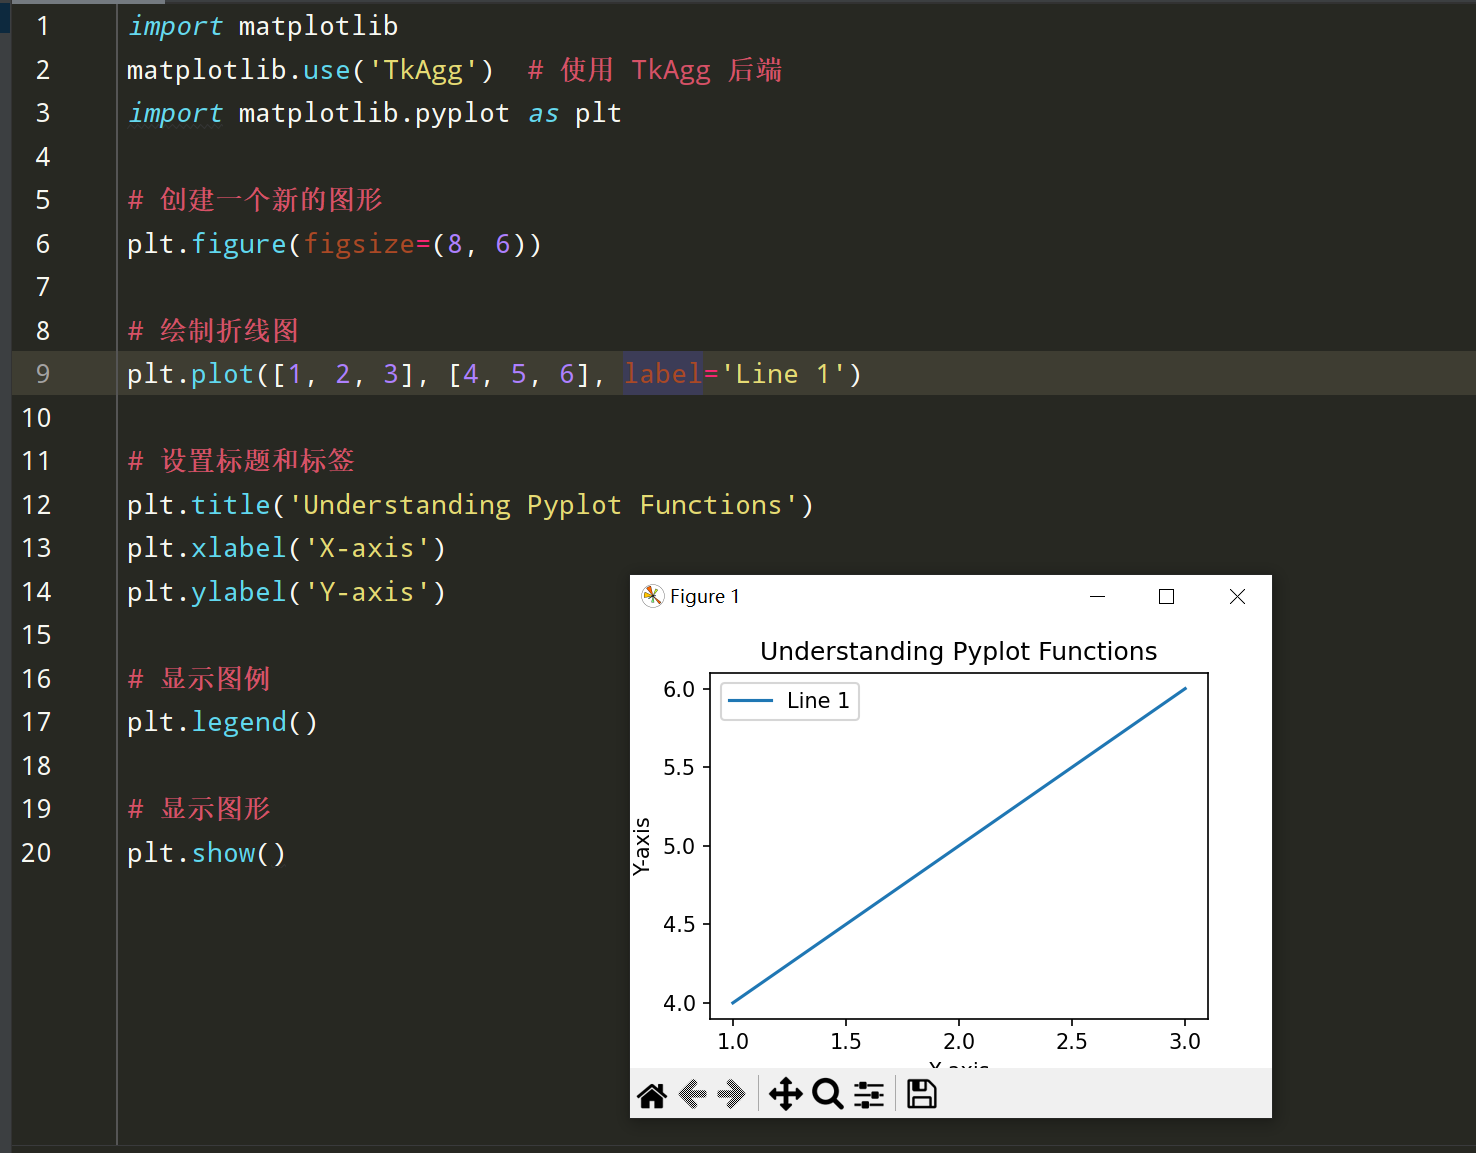Activate the Zoom to rectangle magnifier
This screenshot has width=1476, height=1153.
(x=827, y=1094)
